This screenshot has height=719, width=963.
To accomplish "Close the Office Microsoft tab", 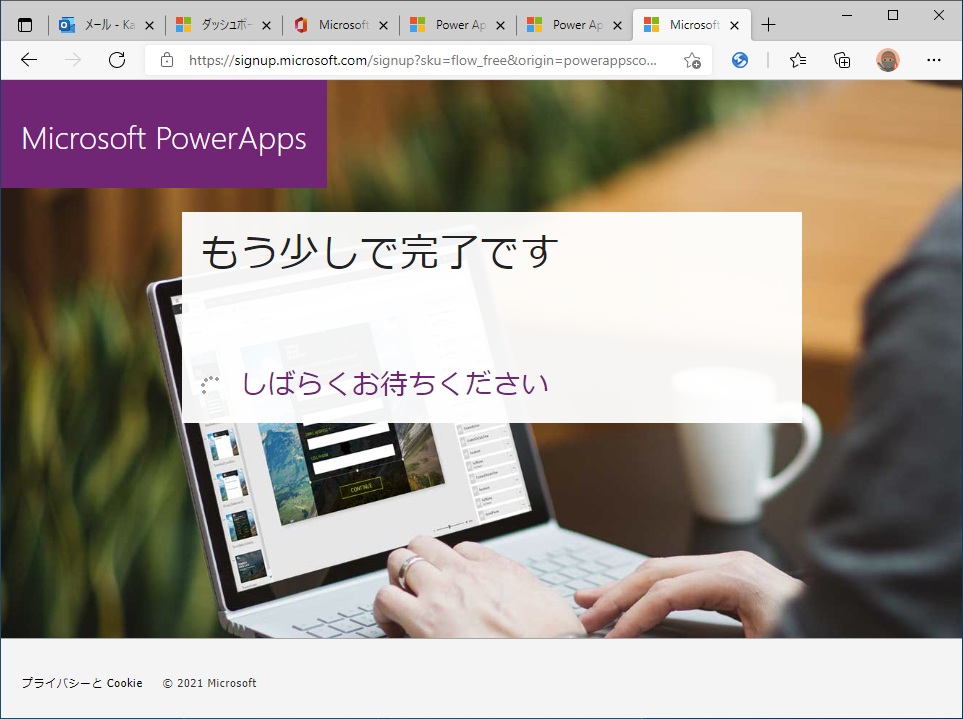I will pyautogui.click(x=383, y=25).
